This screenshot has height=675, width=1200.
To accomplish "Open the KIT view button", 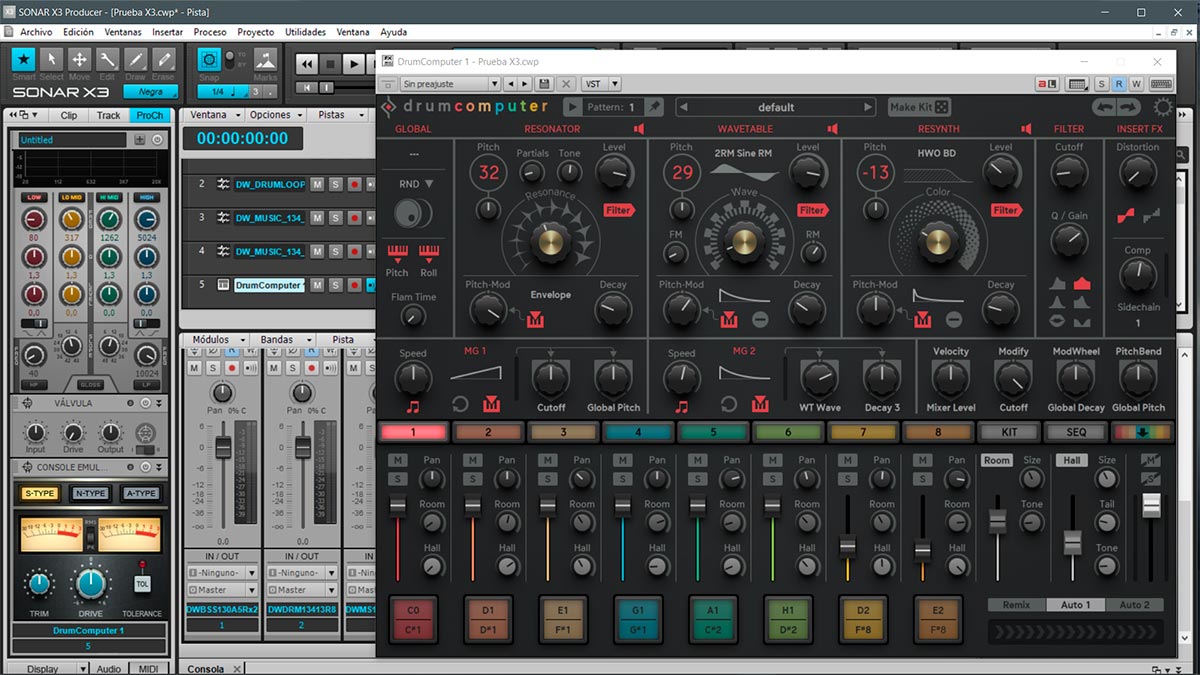I will point(1009,432).
